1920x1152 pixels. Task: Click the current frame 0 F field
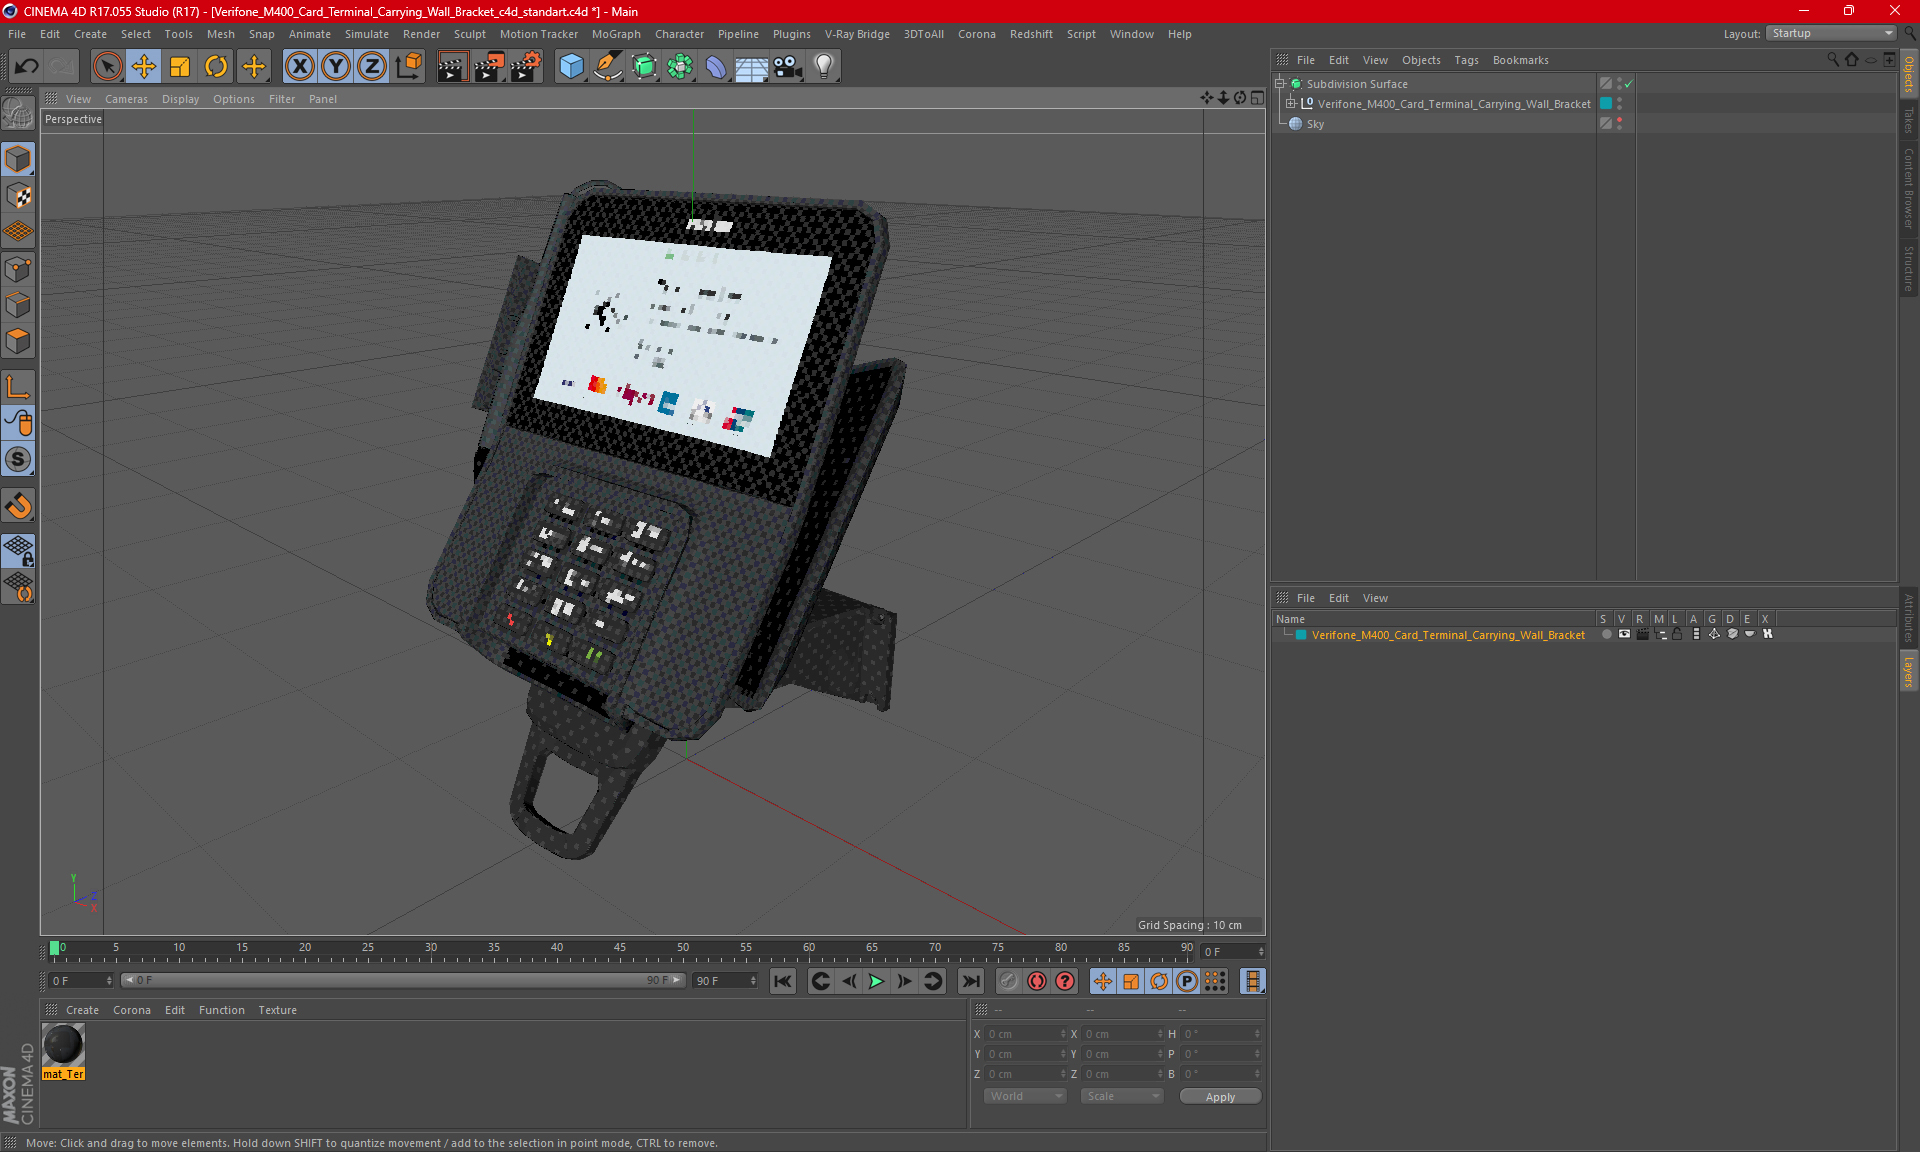(x=80, y=981)
